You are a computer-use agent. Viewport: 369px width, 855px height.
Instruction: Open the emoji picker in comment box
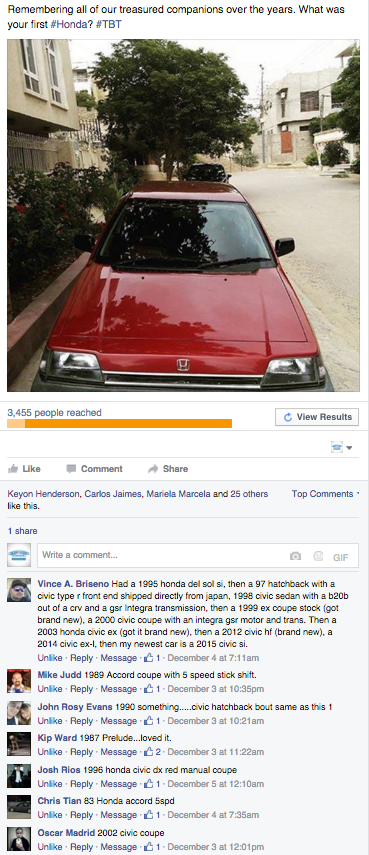point(318,556)
